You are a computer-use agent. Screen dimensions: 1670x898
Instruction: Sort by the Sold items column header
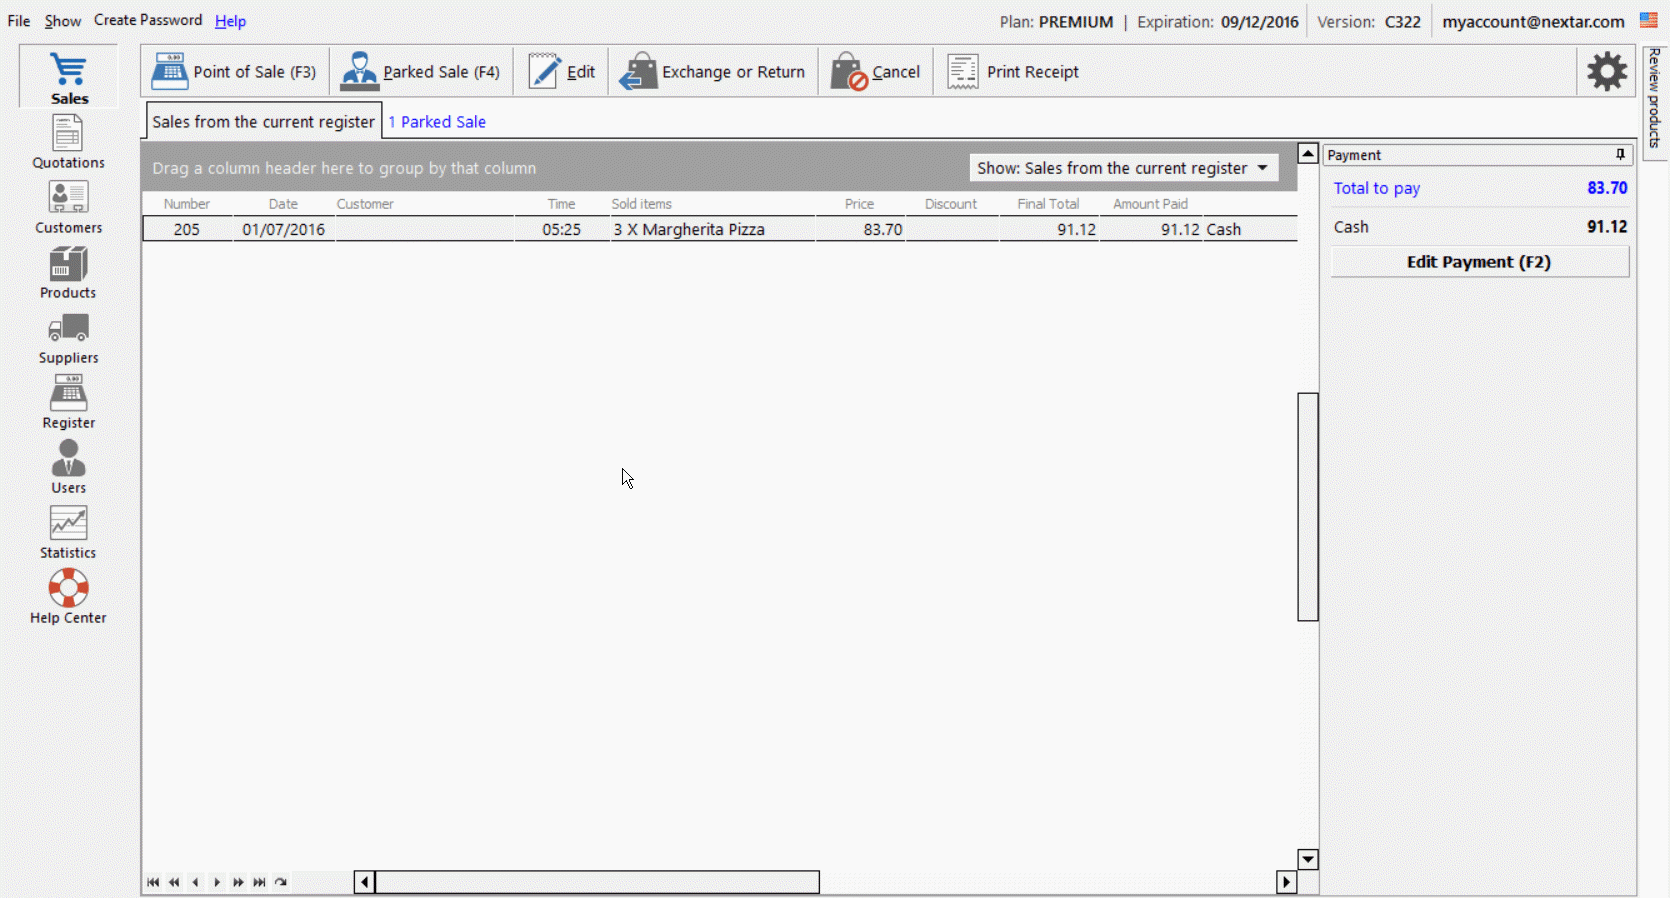712,204
